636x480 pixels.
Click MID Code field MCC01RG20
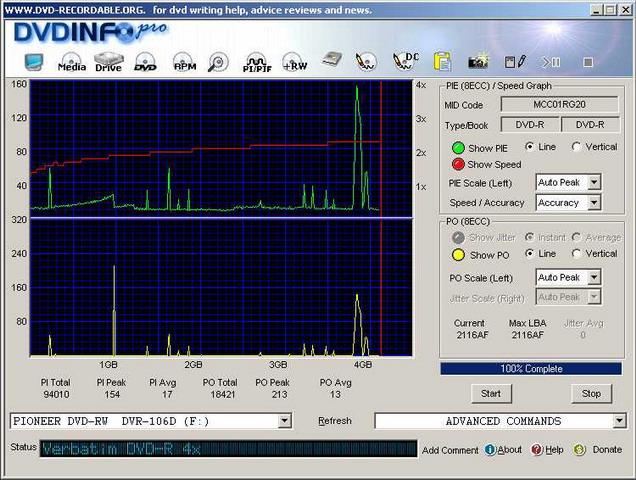pos(559,104)
